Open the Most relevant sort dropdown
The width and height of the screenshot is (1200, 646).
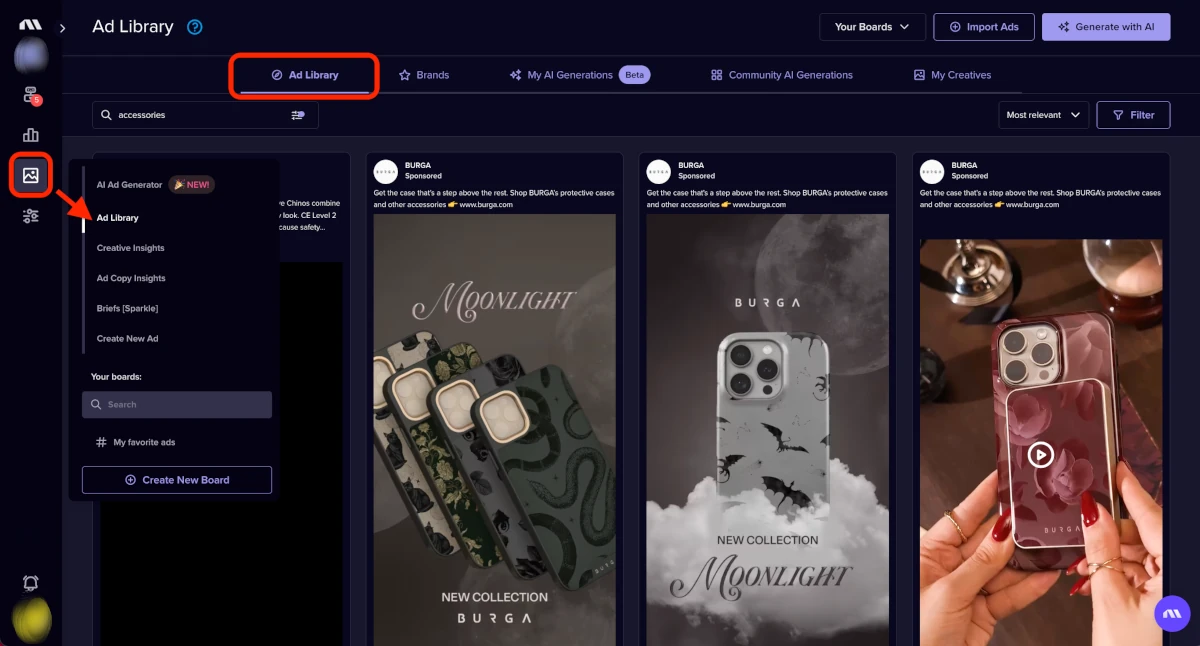click(x=1044, y=115)
